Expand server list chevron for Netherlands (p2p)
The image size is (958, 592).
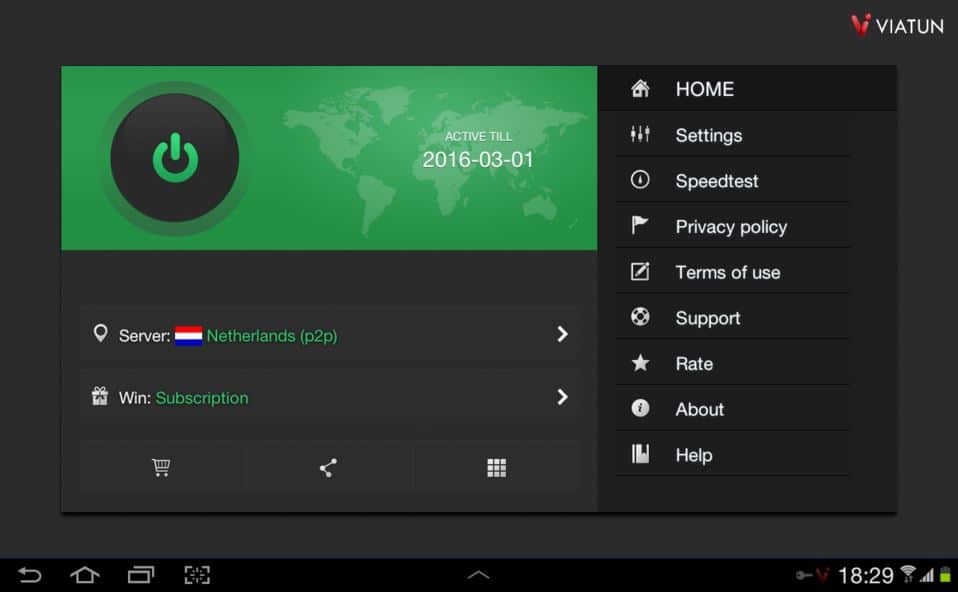point(563,334)
